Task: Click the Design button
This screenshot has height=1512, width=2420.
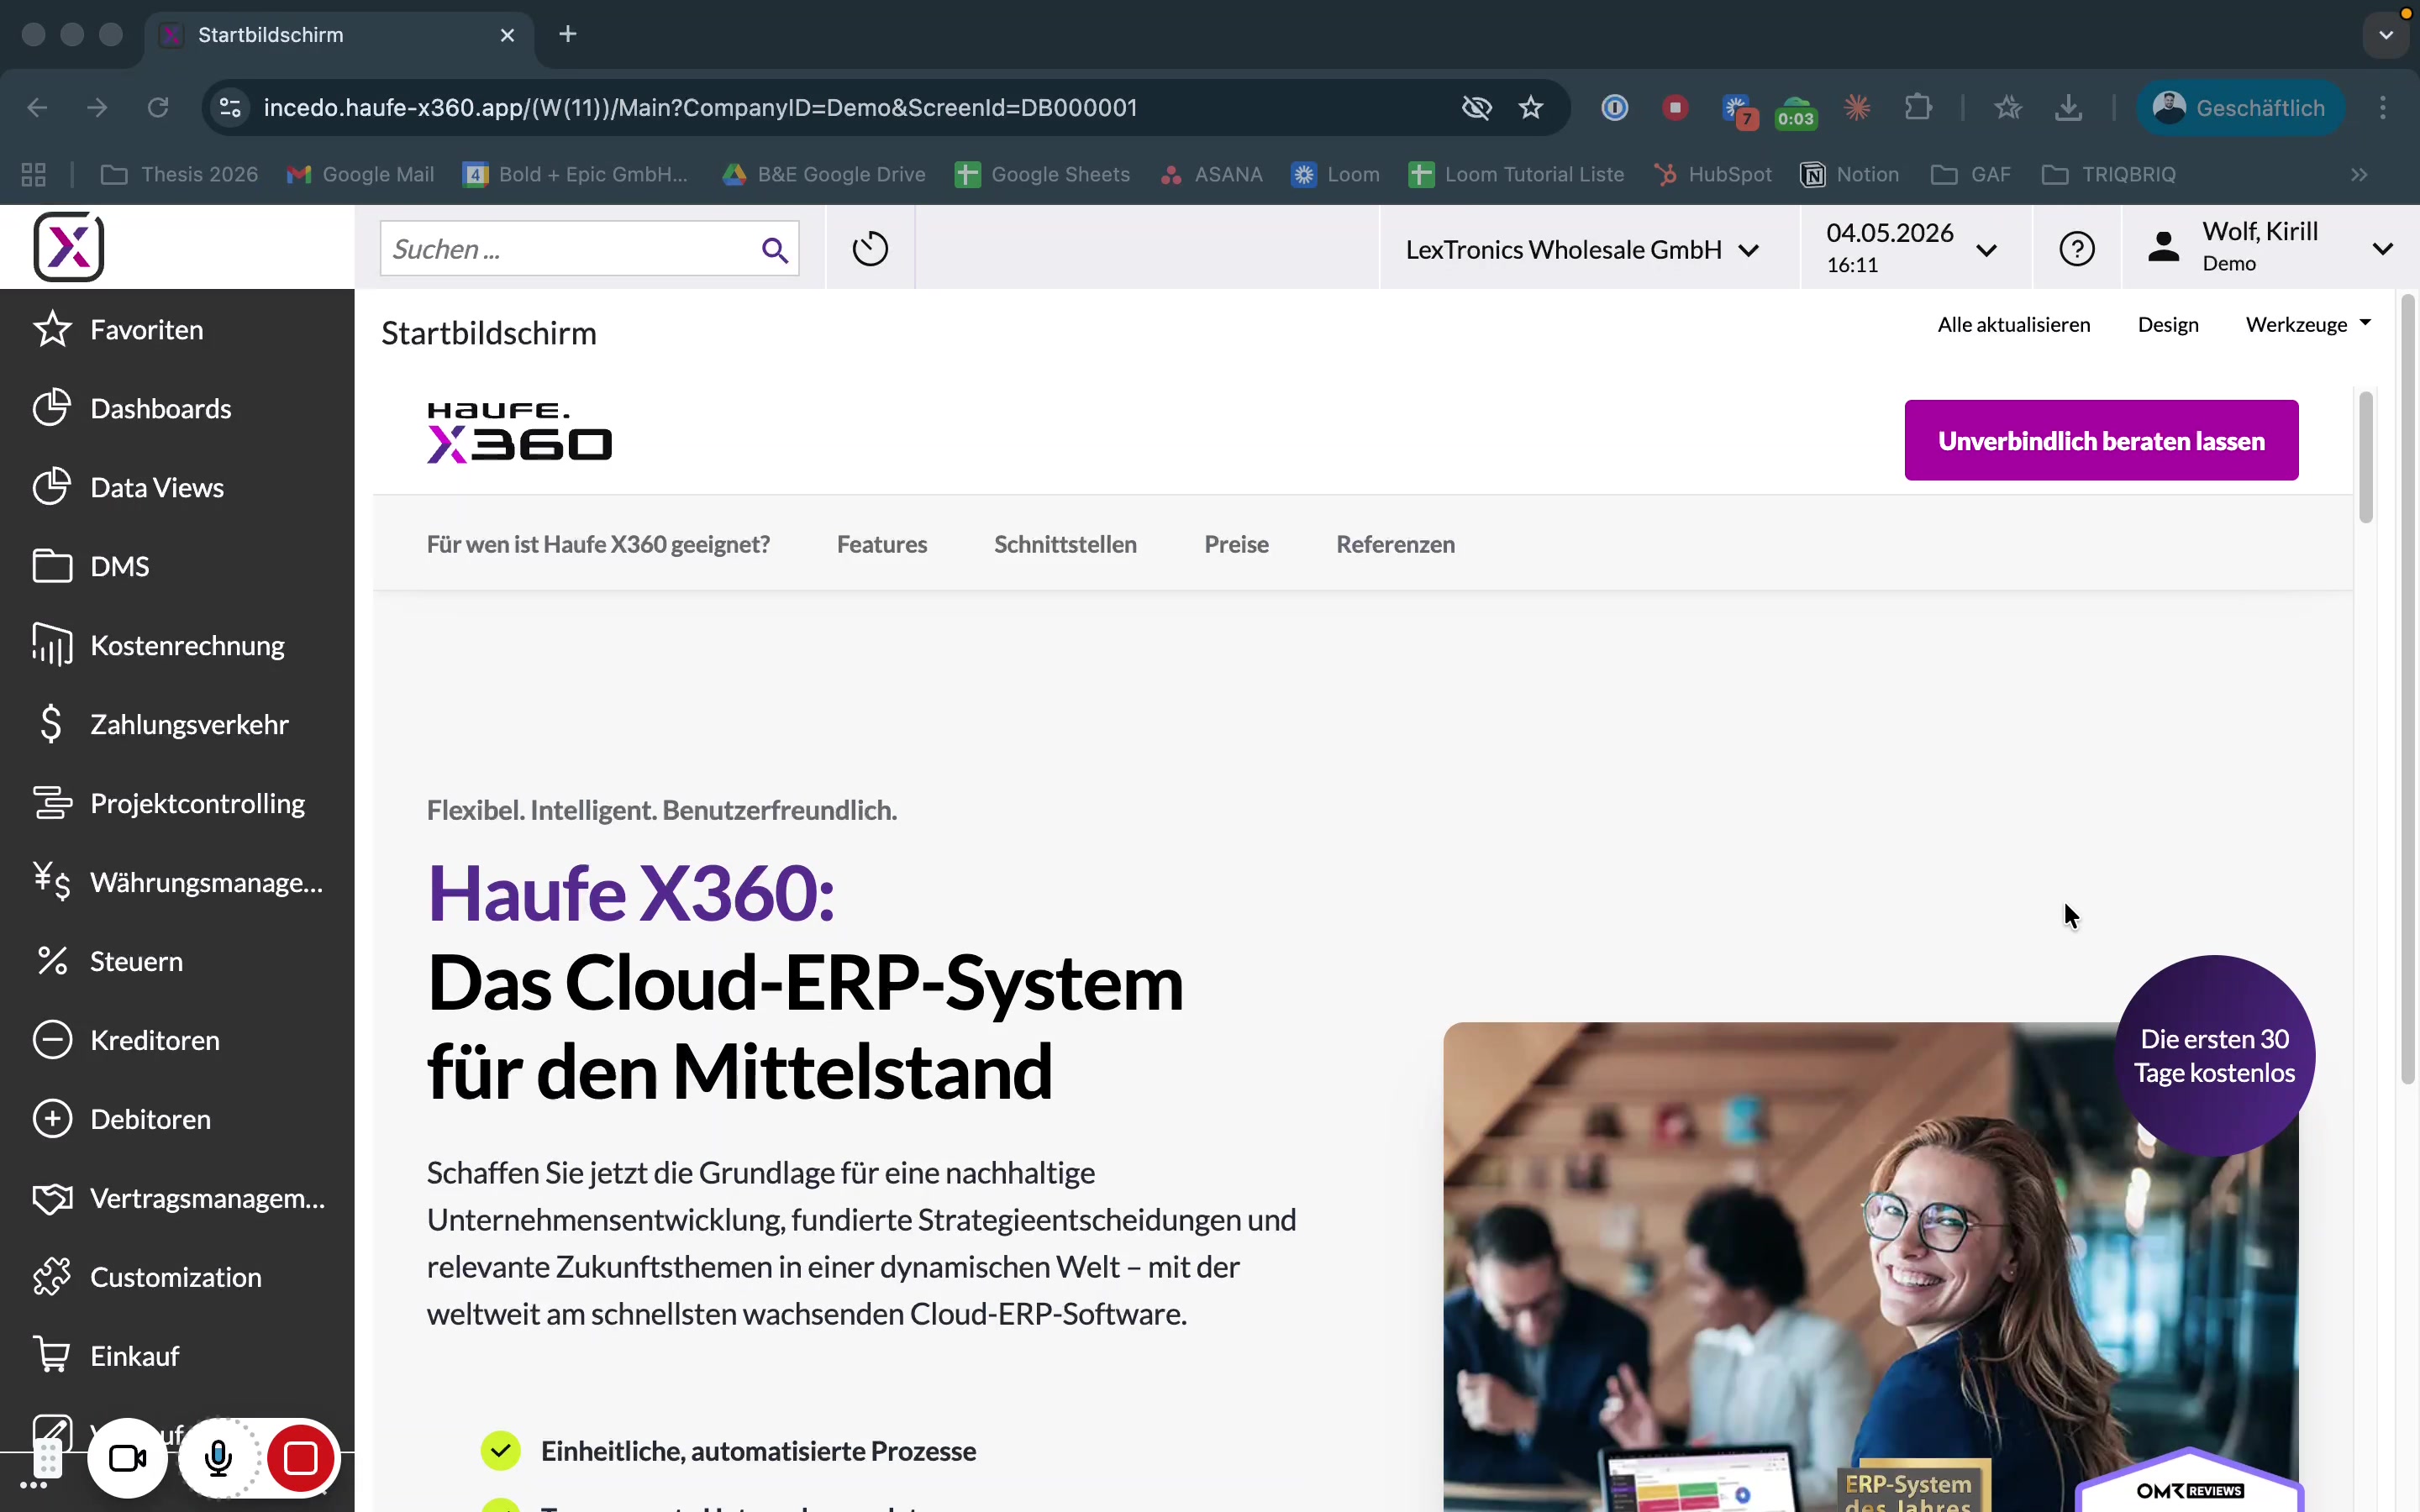Action: tap(2168, 324)
